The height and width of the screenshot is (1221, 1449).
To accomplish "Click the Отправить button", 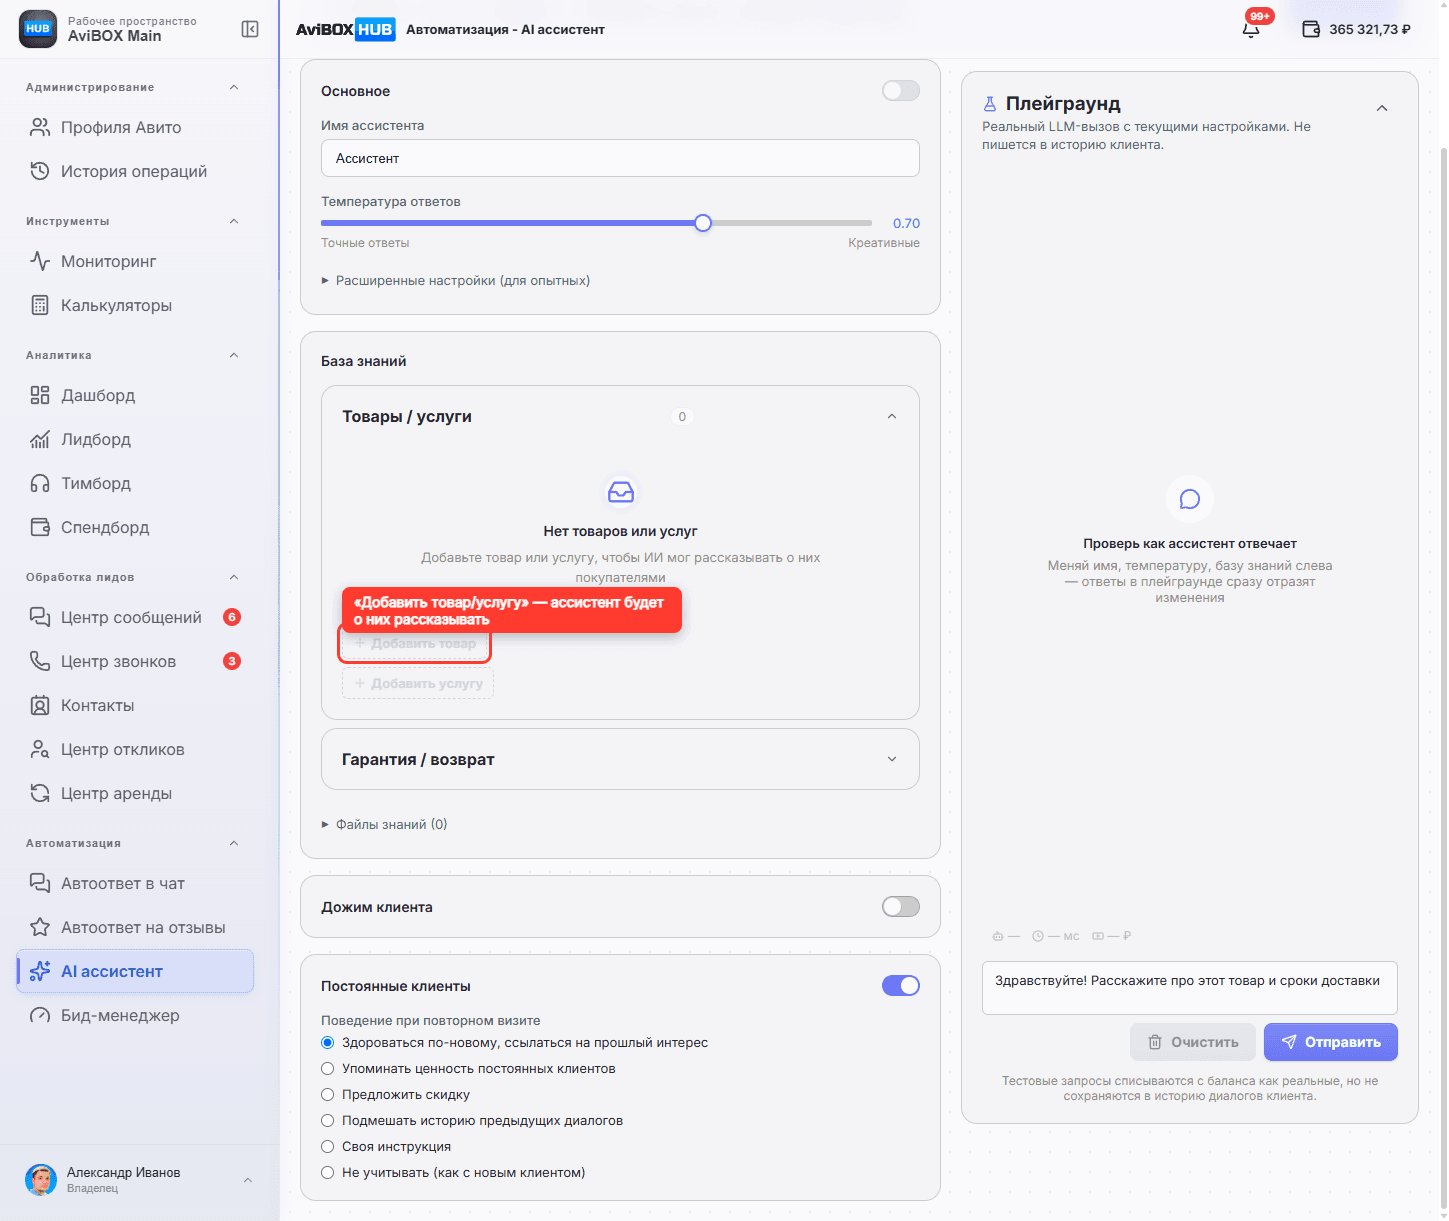I will [x=1331, y=1042].
